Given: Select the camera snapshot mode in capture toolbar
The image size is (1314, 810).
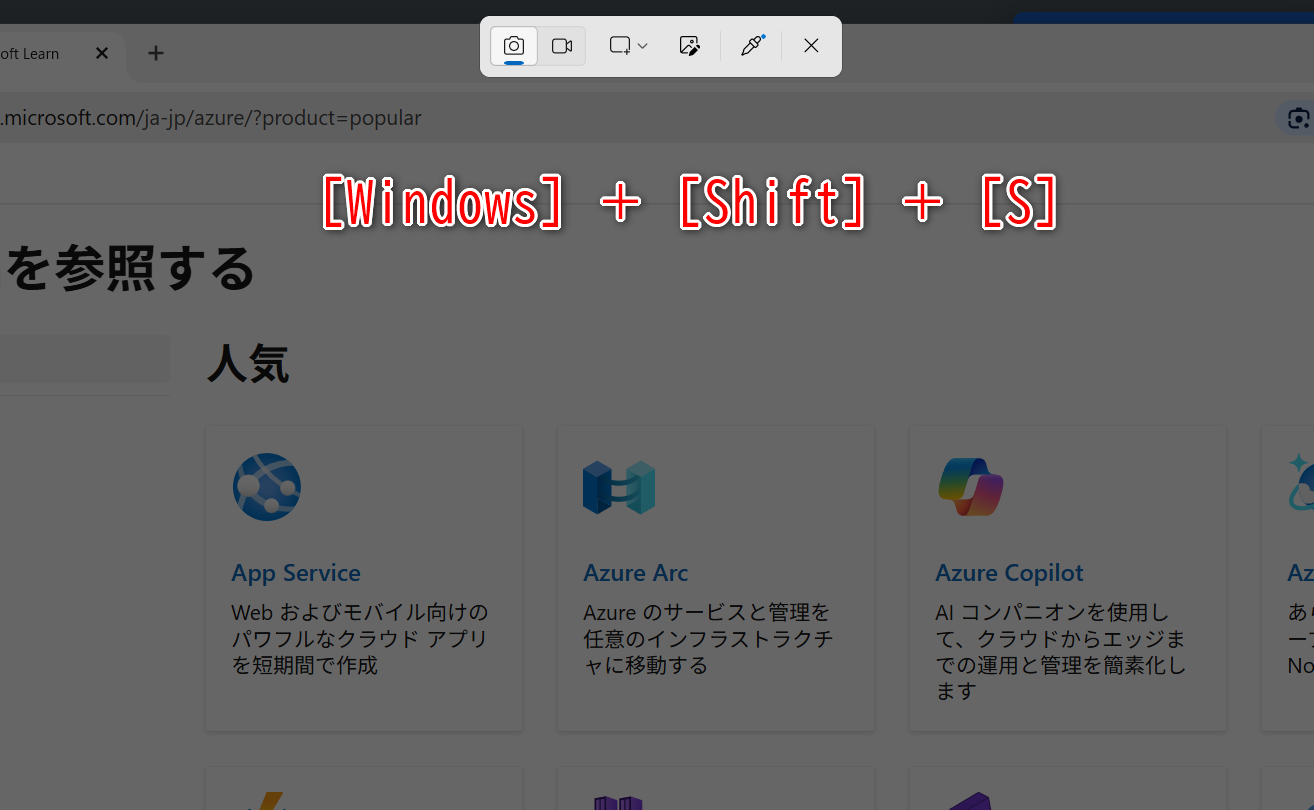Looking at the screenshot, I should 513,45.
